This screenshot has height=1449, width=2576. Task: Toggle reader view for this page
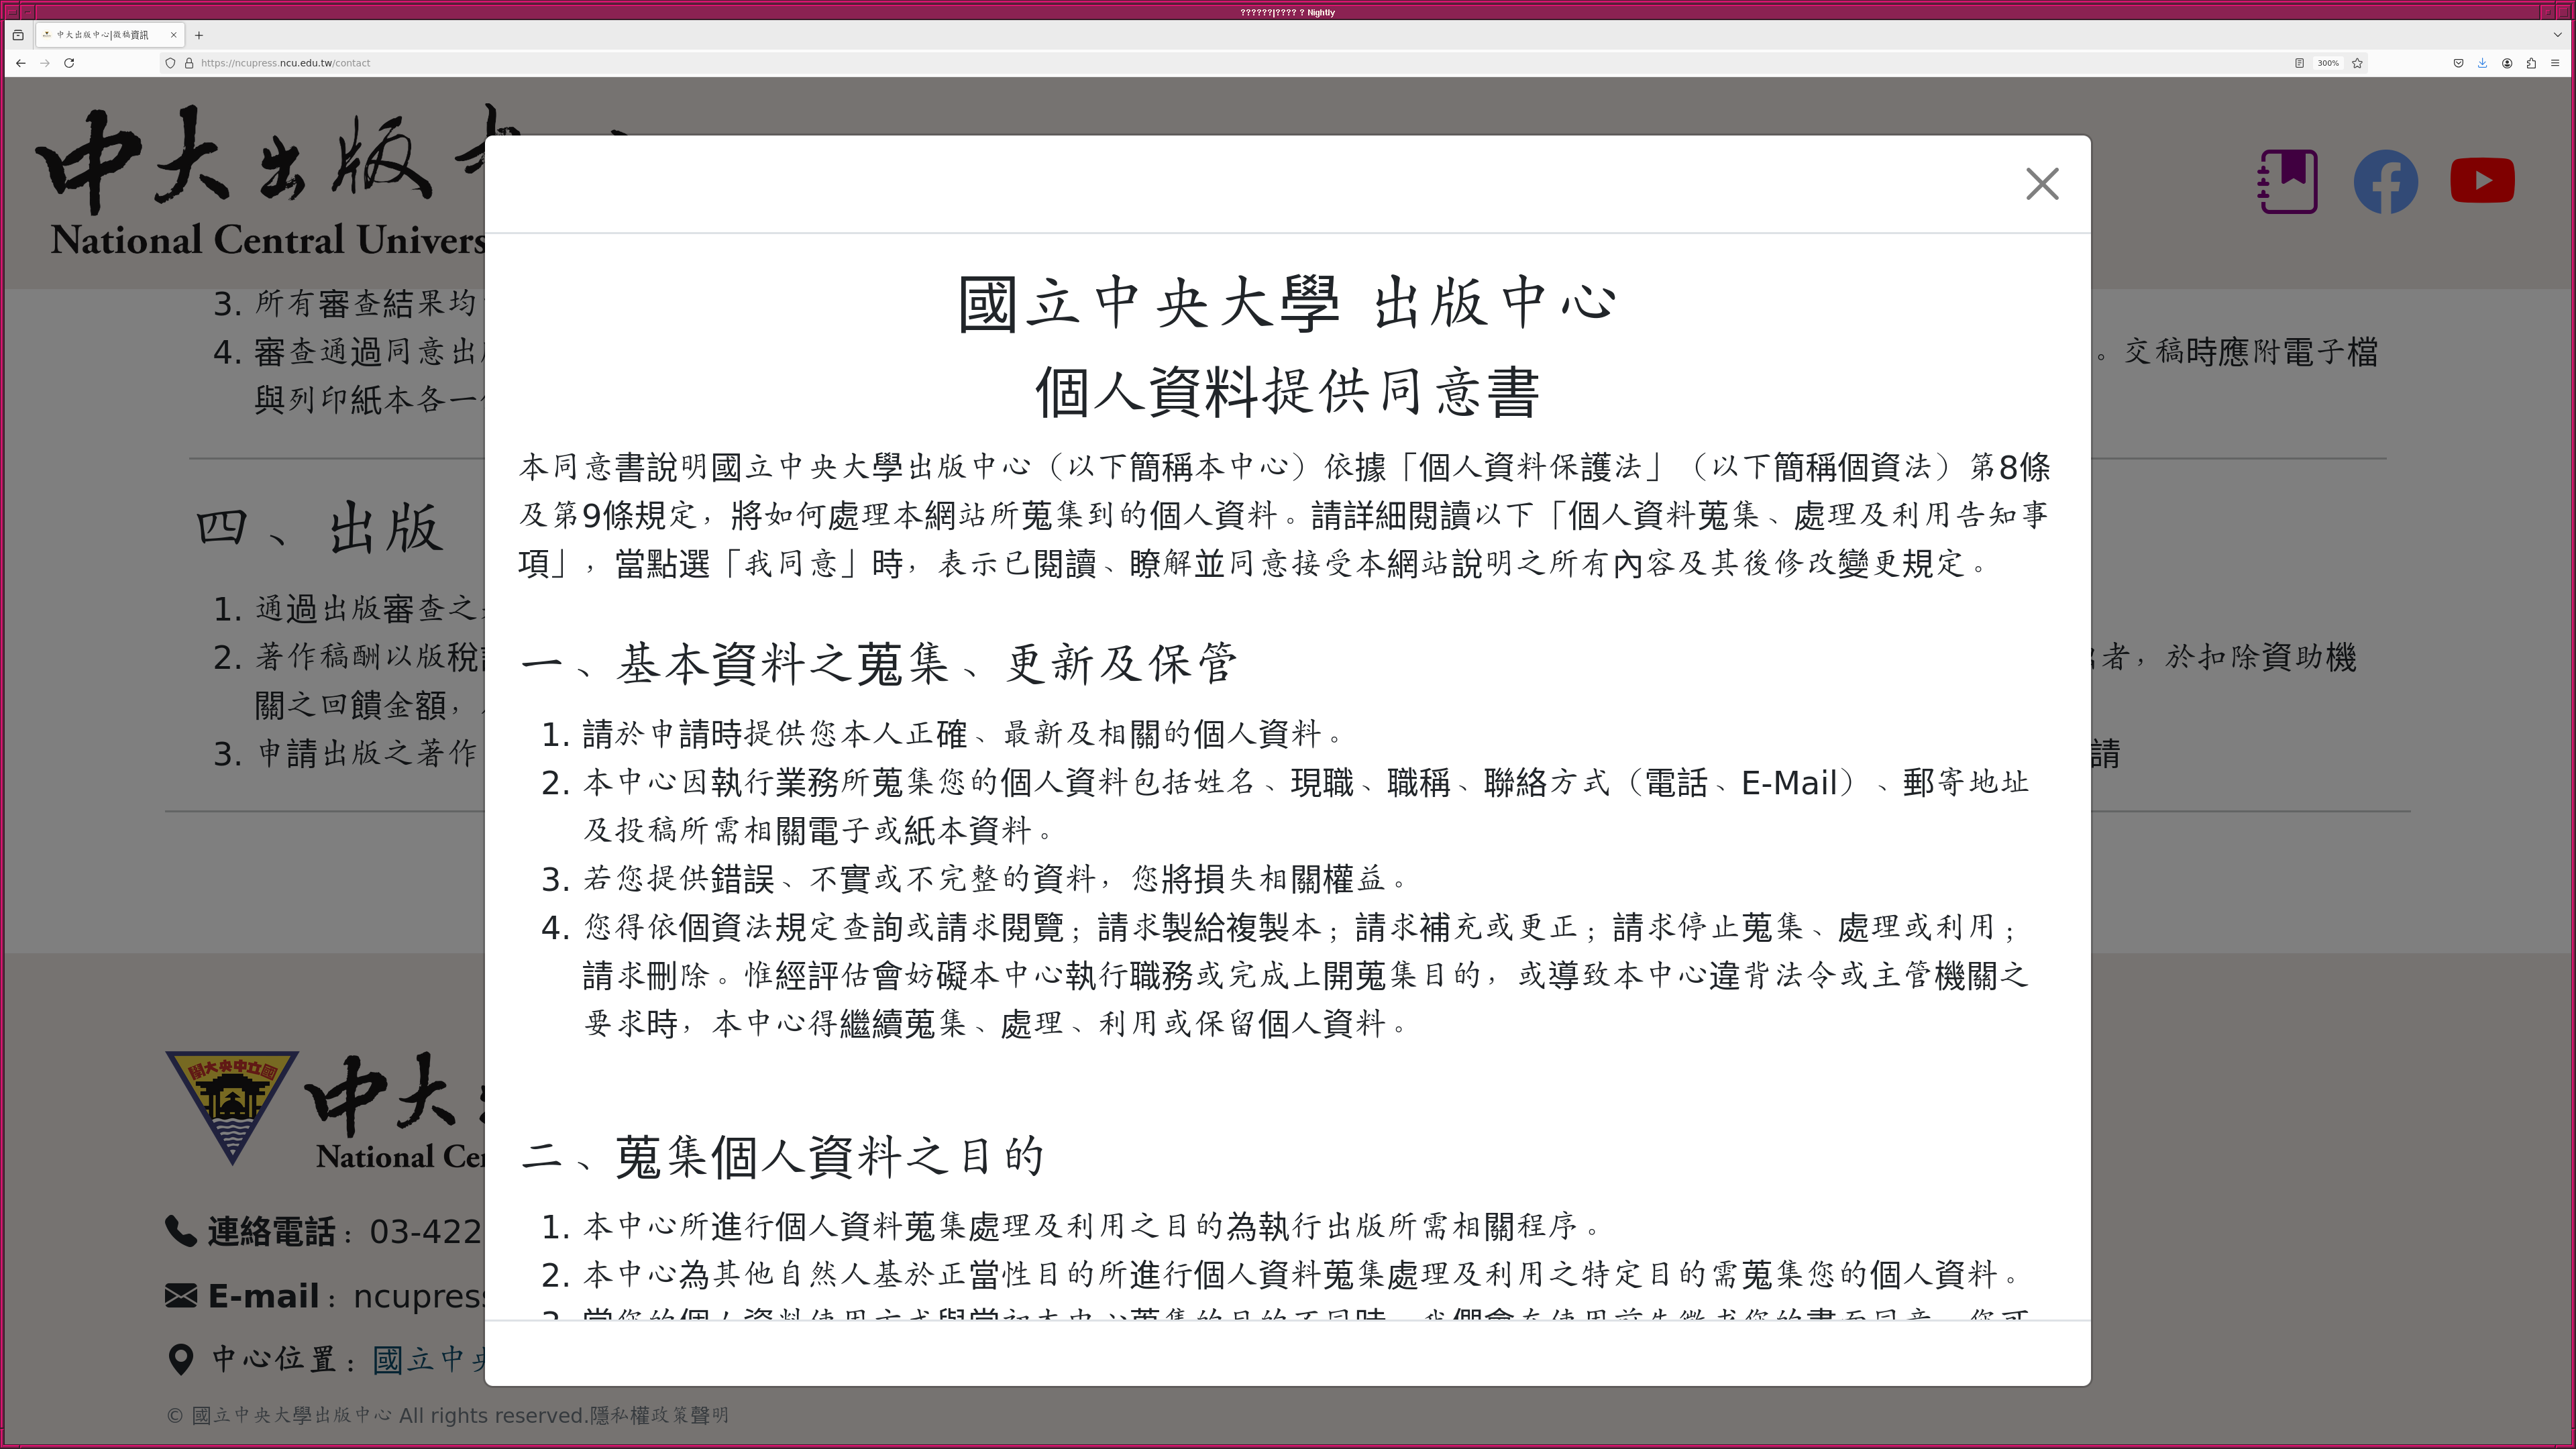2299,63
